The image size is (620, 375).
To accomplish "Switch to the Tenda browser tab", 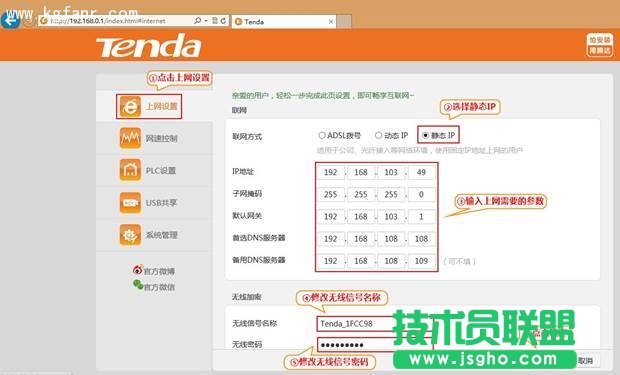I will 283,22.
